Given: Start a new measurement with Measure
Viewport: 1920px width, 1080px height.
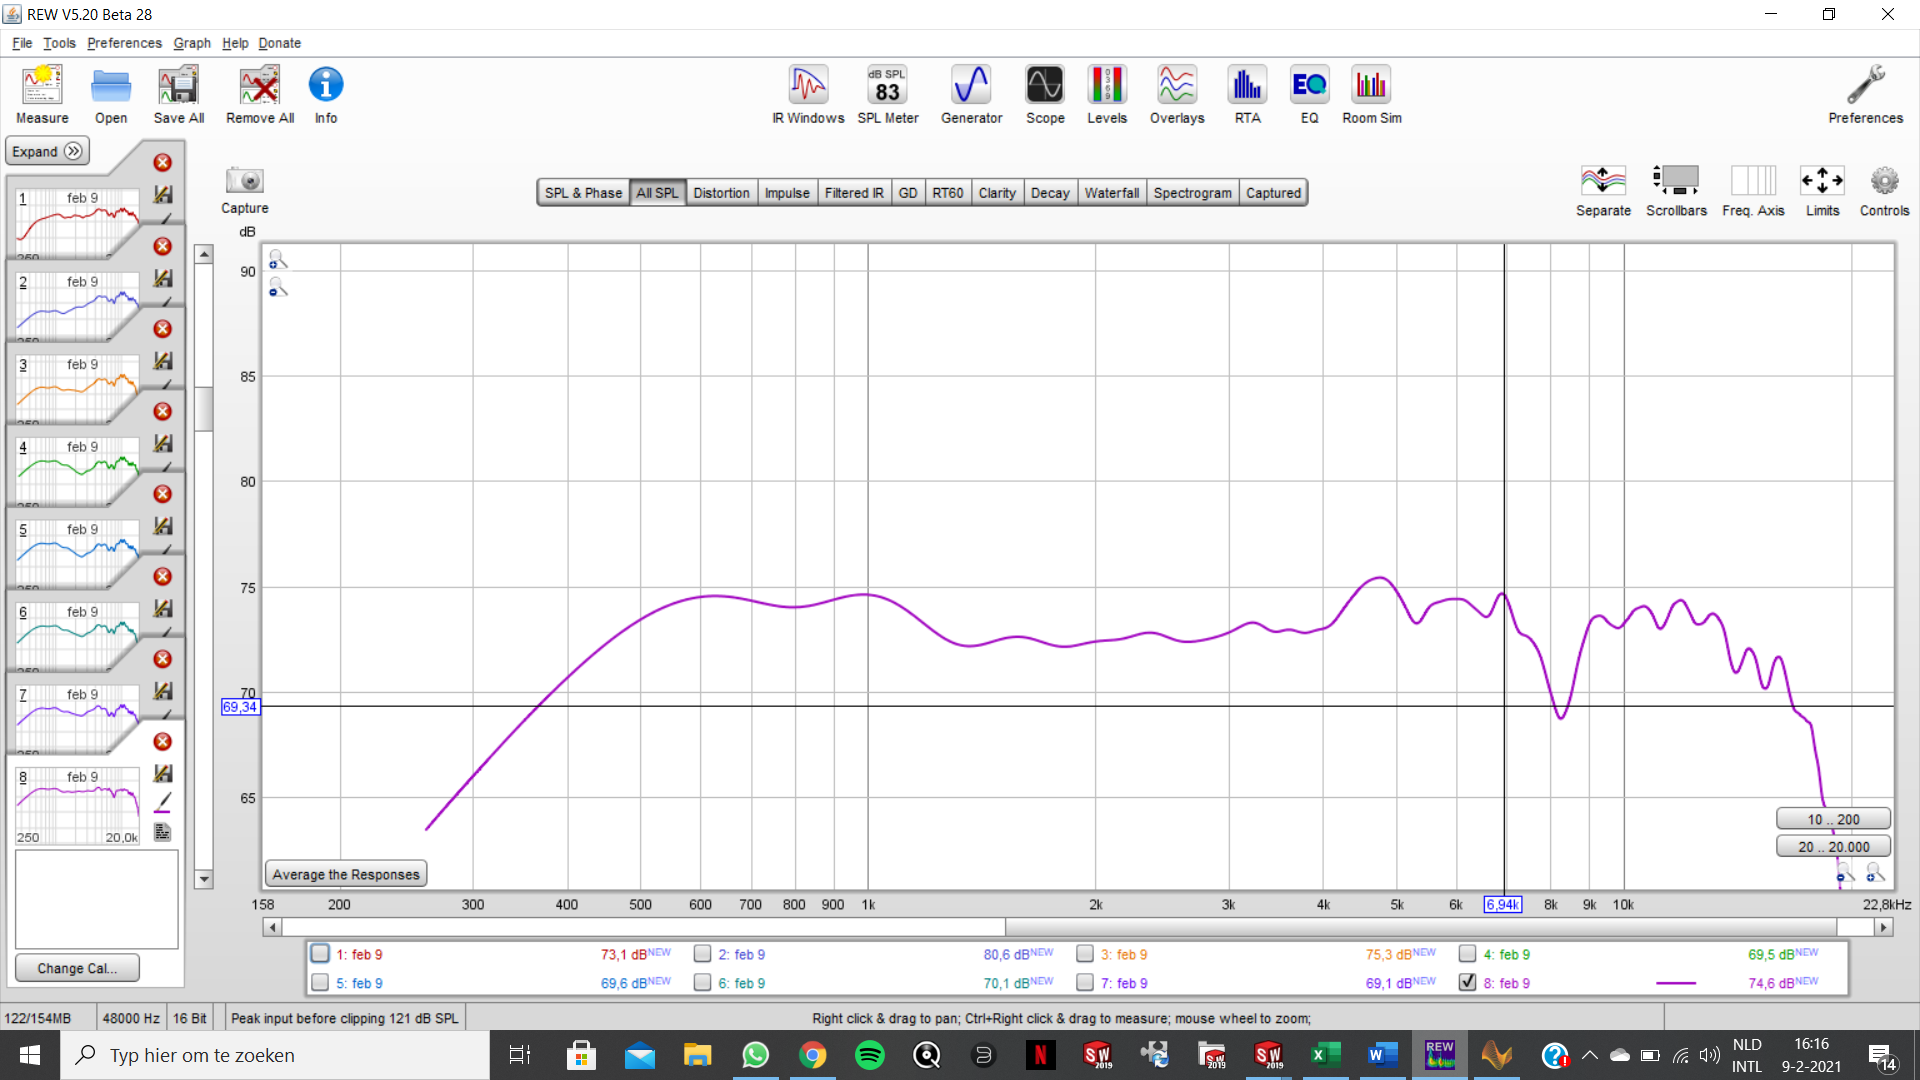Looking at the screenshot, I should pyautogui.click(x=42, y=95).
